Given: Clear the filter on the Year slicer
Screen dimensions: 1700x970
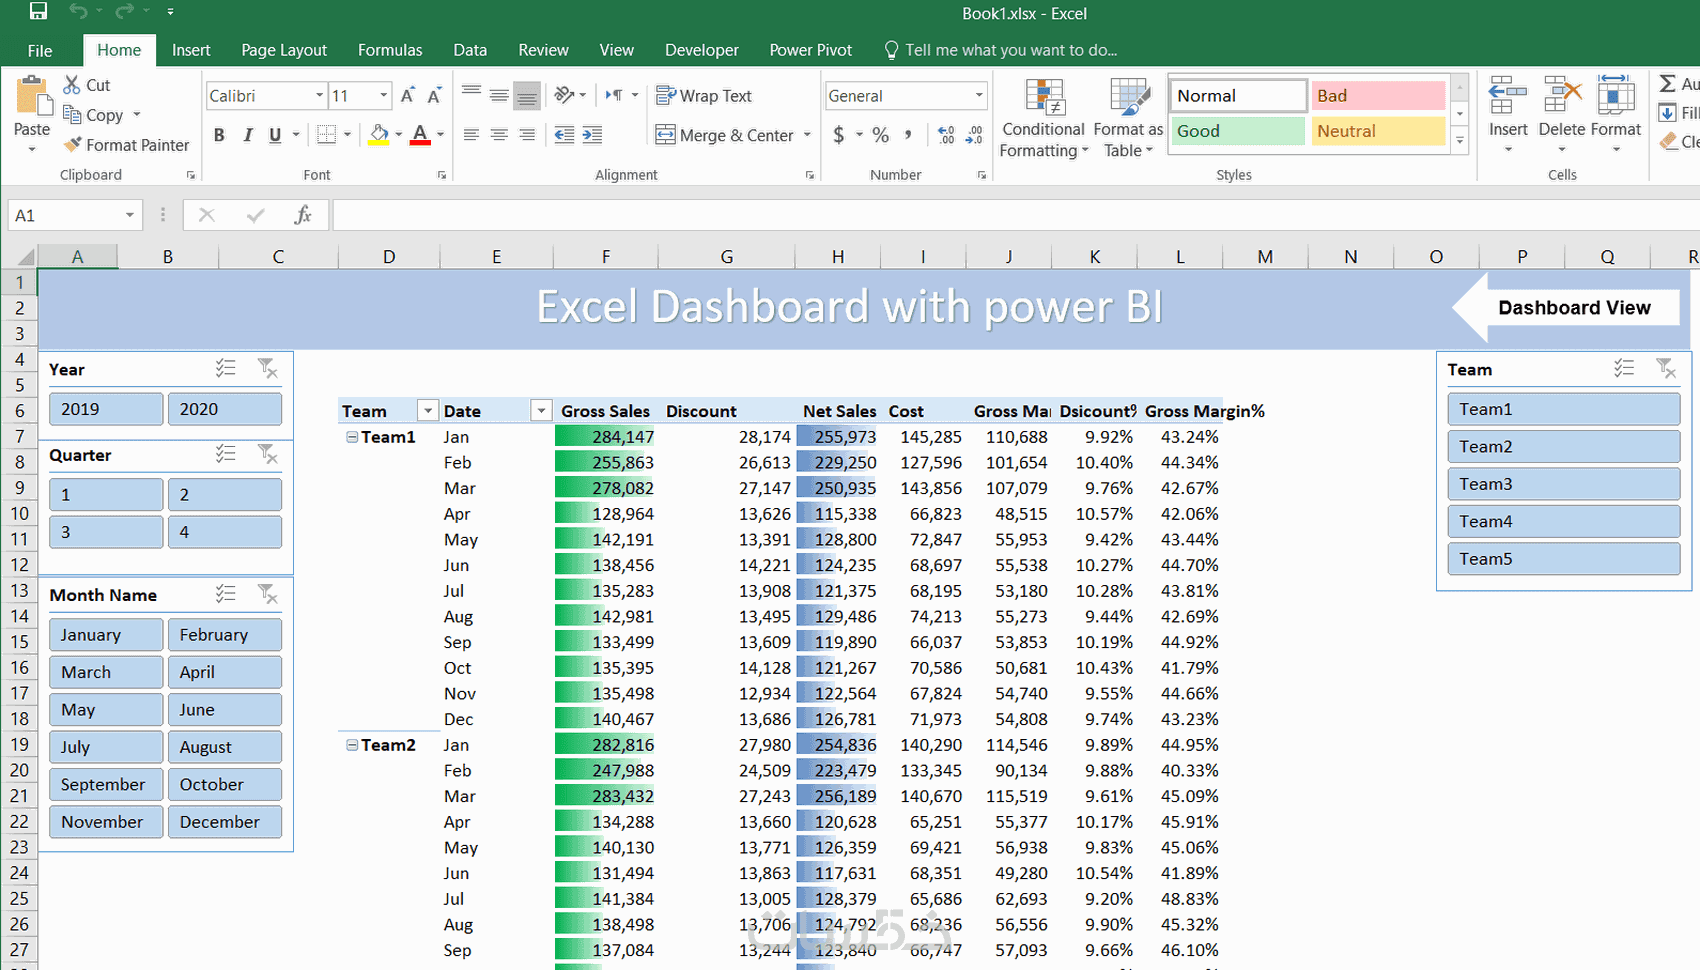Looking at the screenshot, I should coord(268,369).
